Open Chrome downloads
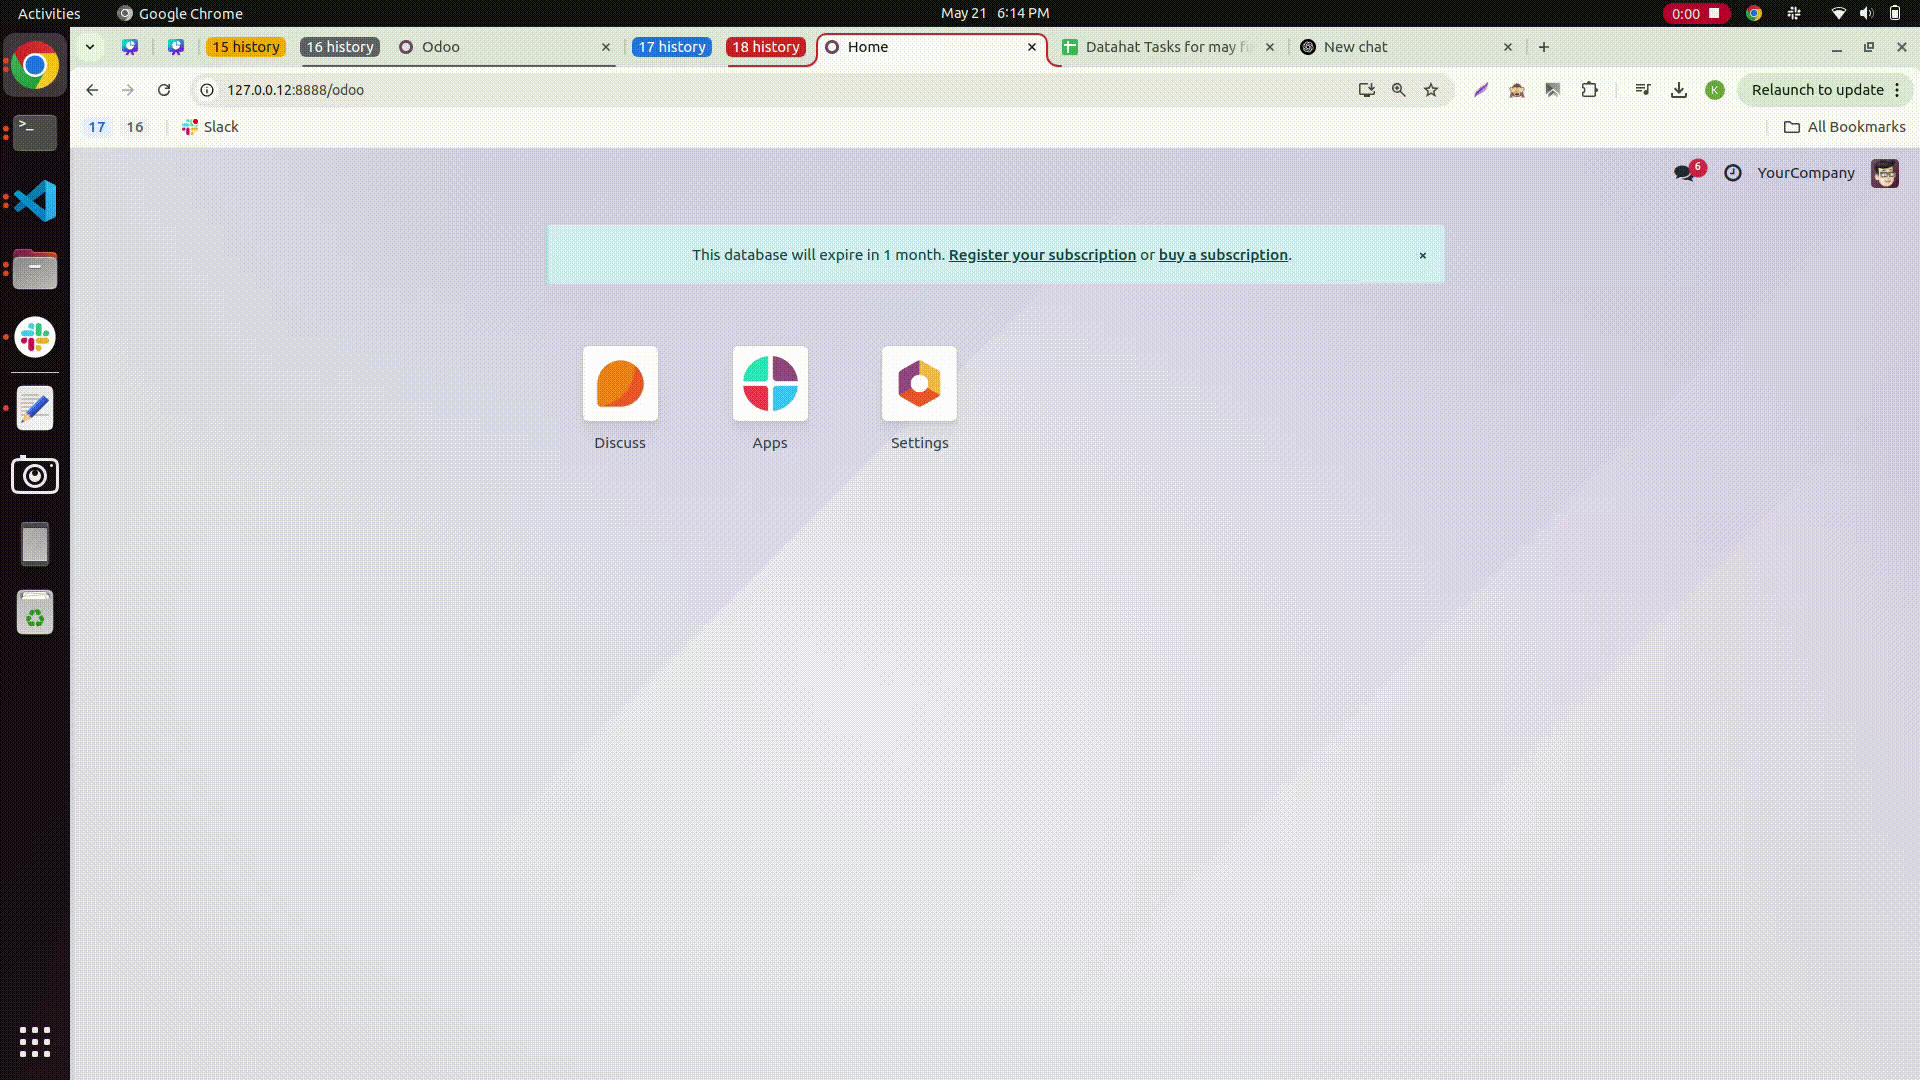The image size is (1920, 1080). click(1679, 90)
